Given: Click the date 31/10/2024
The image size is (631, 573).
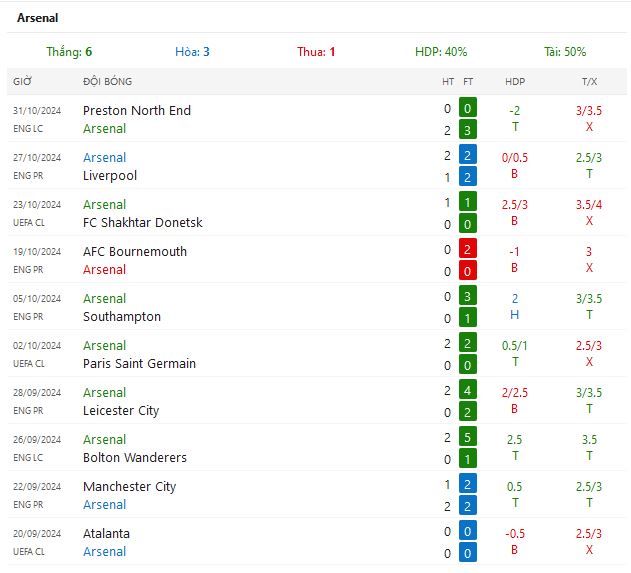Looking at the screenshot, I should pos(37,111).
